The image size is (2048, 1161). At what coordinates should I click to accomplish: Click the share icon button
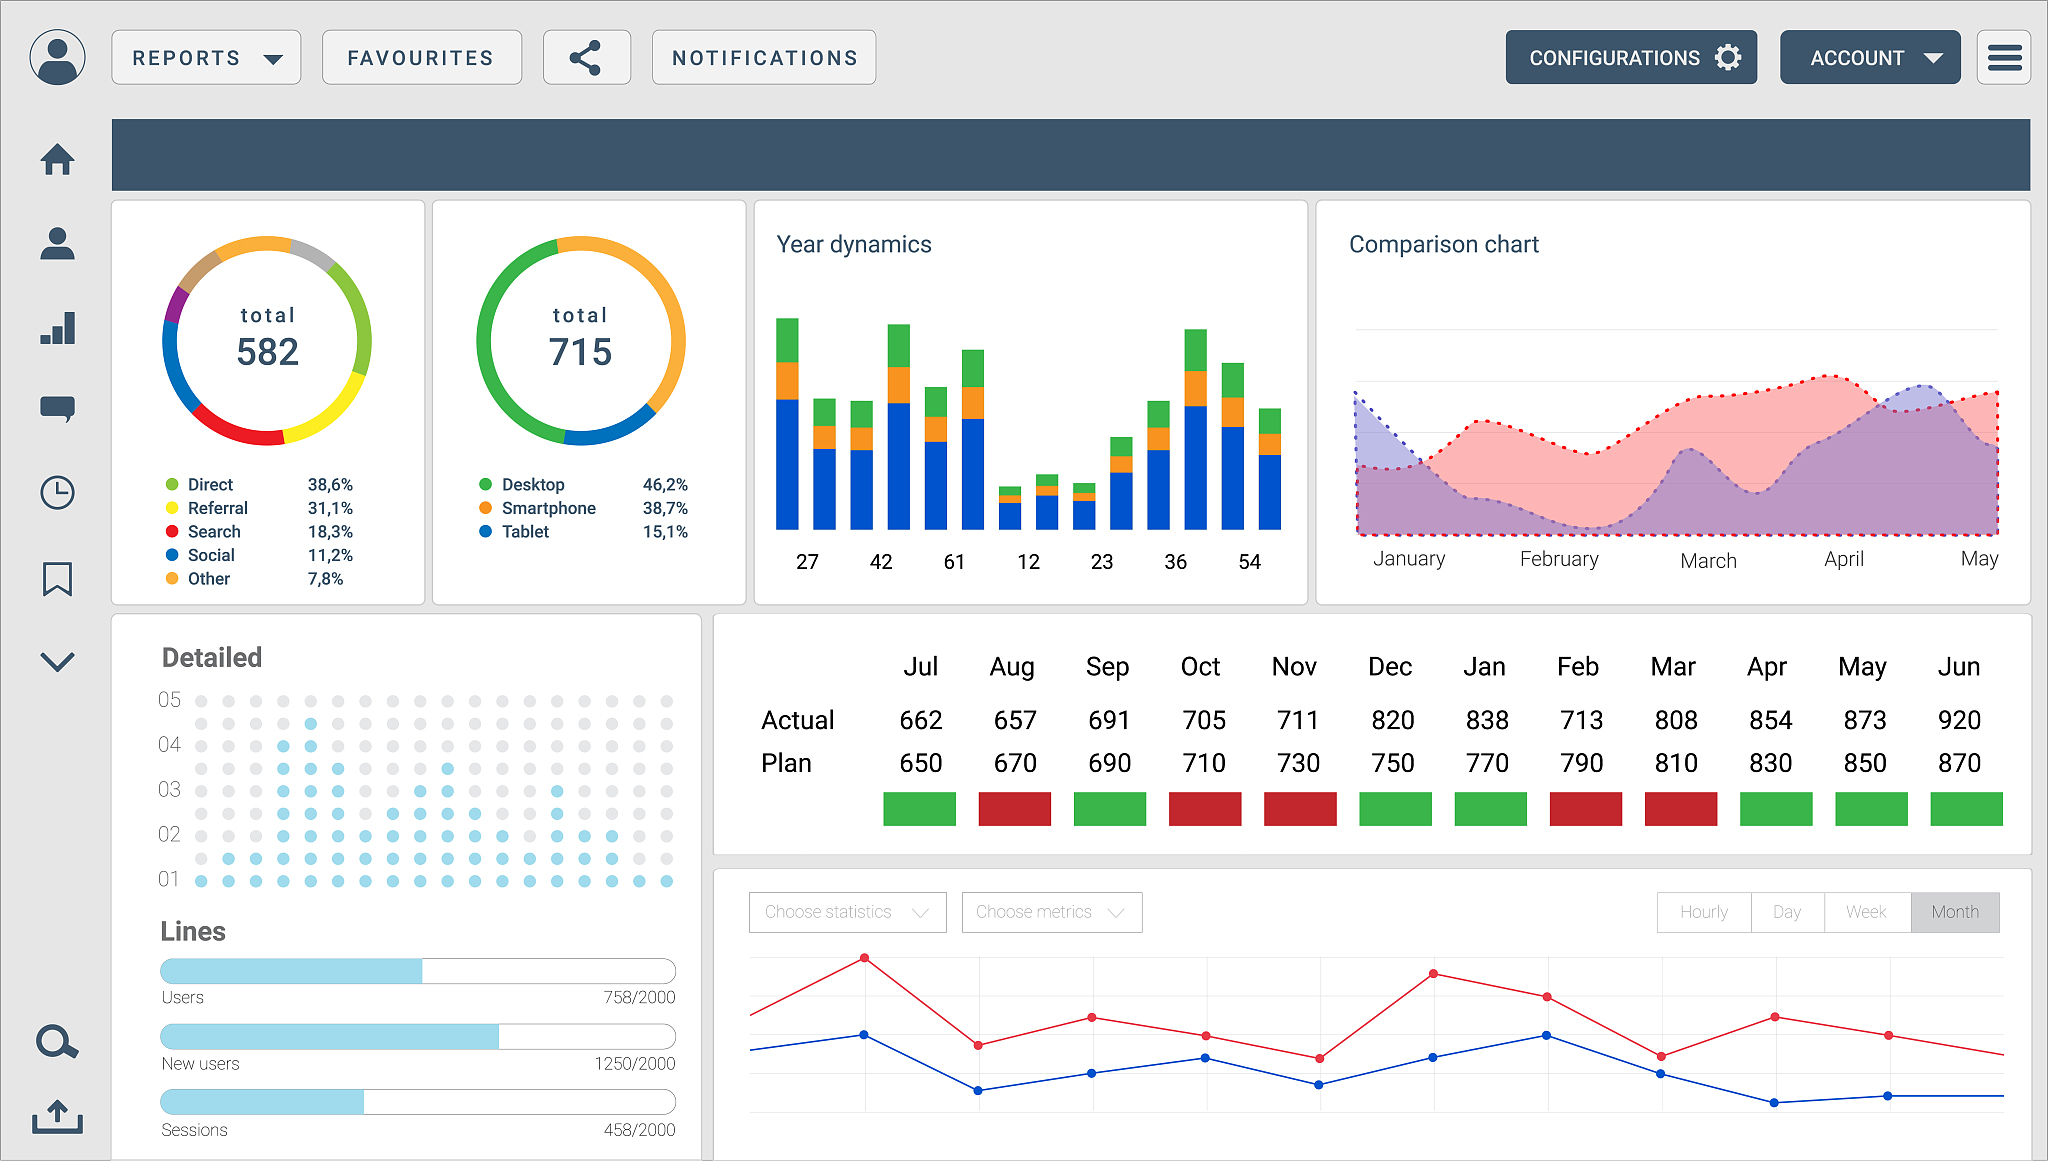586,58
